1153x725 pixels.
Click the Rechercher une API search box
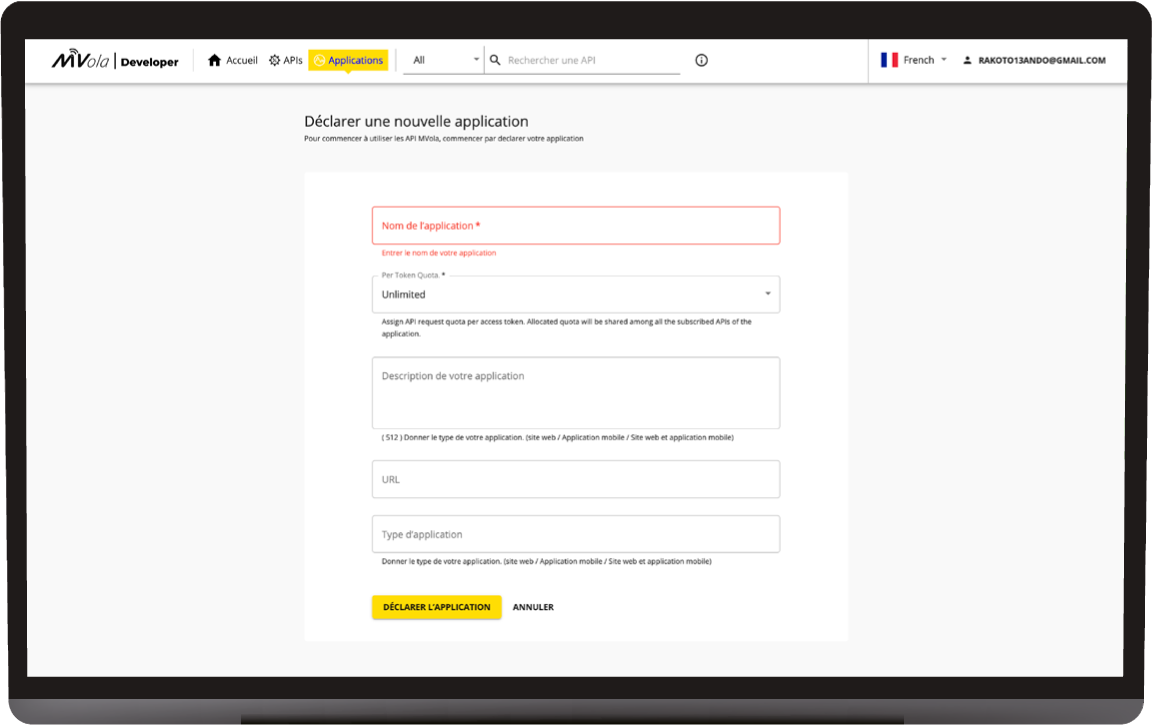click(590, 60)
